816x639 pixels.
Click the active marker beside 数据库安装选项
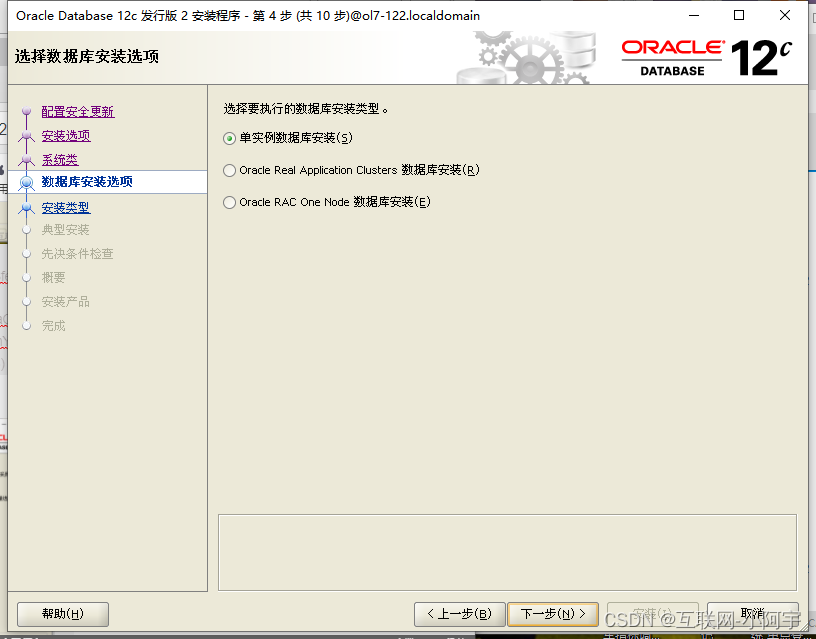click(27, 182)
